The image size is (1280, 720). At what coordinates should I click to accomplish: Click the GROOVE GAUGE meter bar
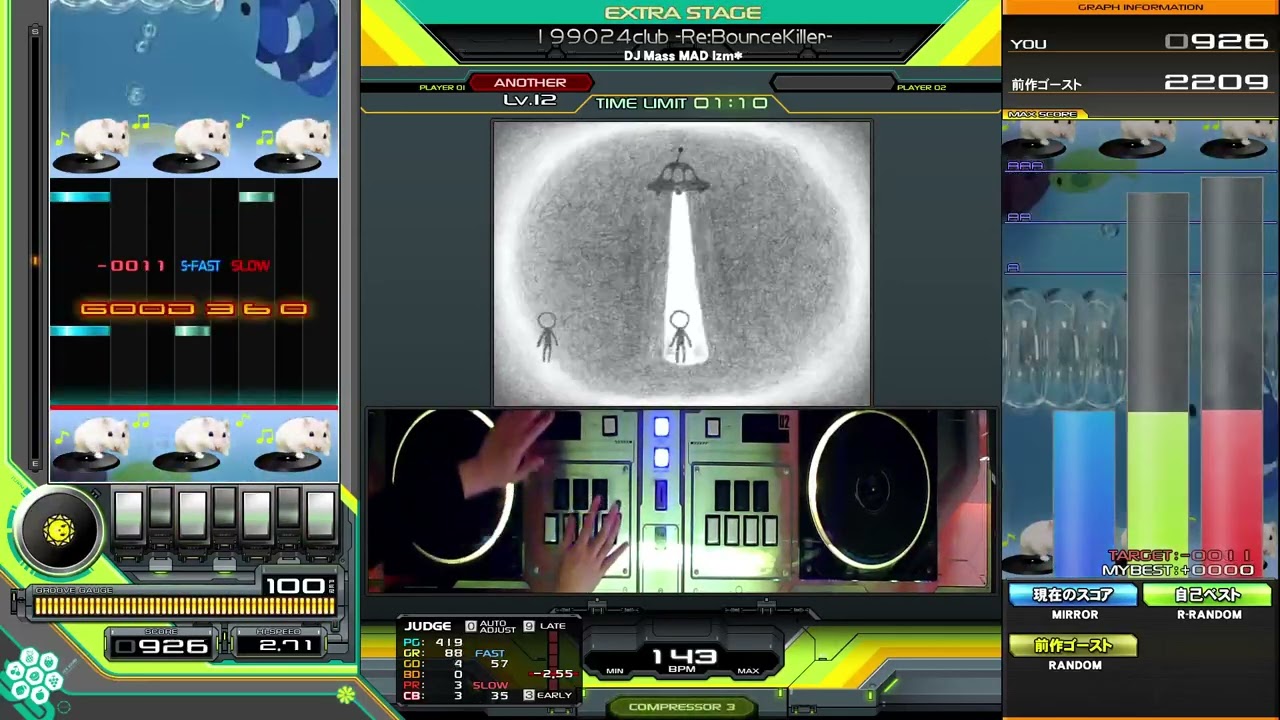(184, 605)
